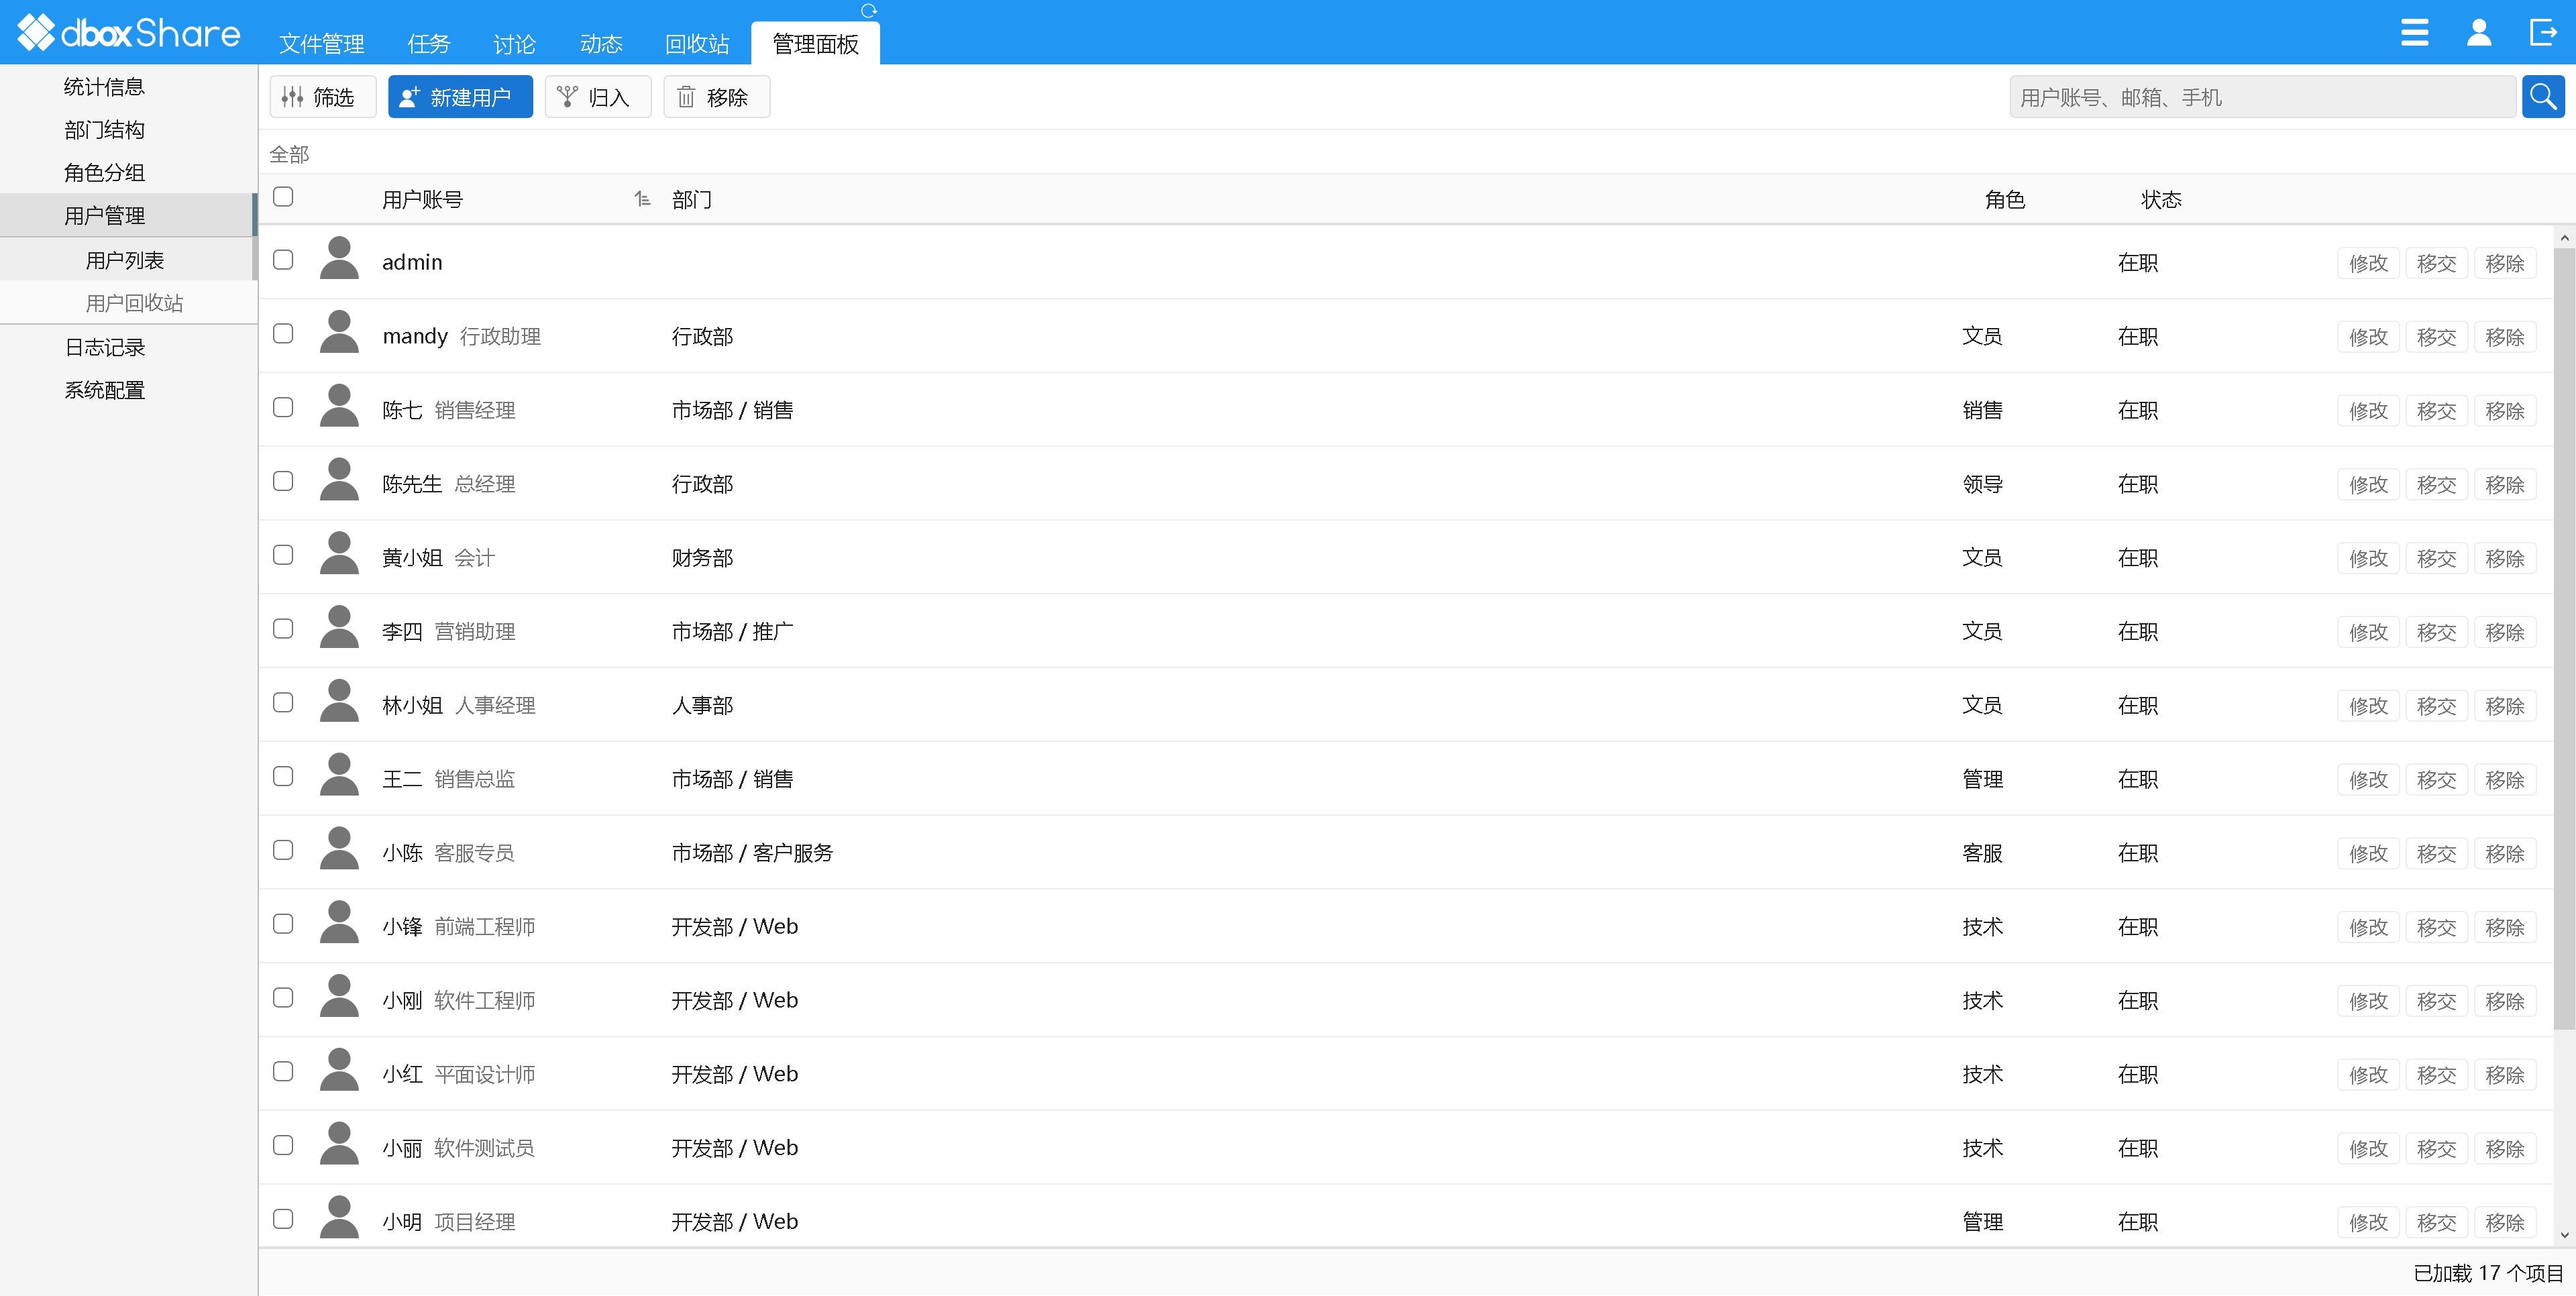Image resolution: width=2576 pixels, height=1296 pixels.
Task: Click the 新建用户 button
Action: click(460, 97)
